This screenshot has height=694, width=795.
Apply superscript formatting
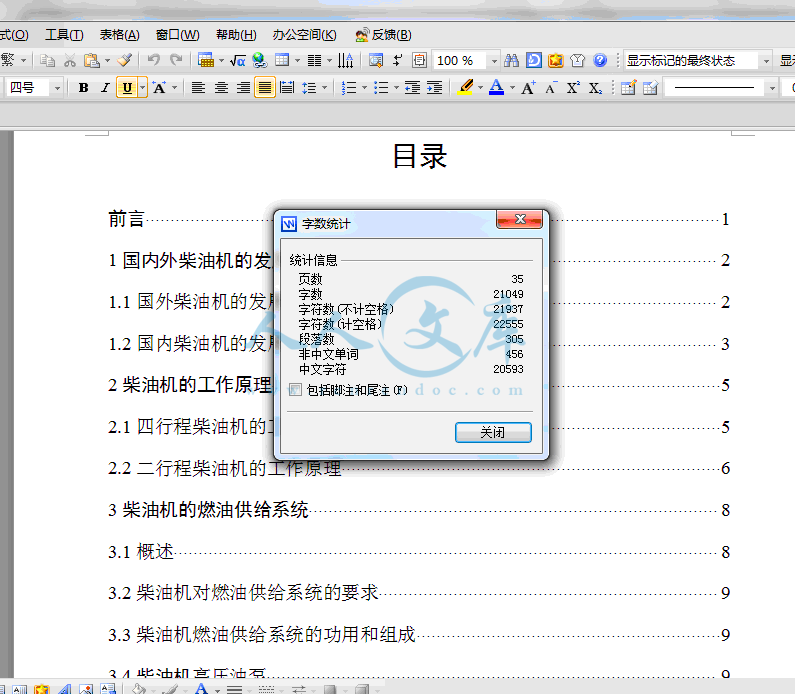573,88
